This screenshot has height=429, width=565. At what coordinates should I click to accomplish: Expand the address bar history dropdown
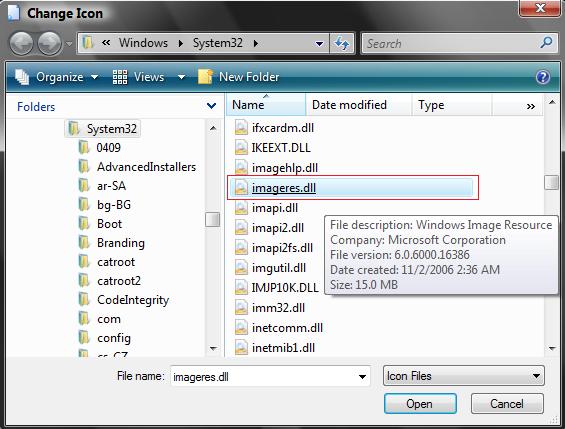319,44
